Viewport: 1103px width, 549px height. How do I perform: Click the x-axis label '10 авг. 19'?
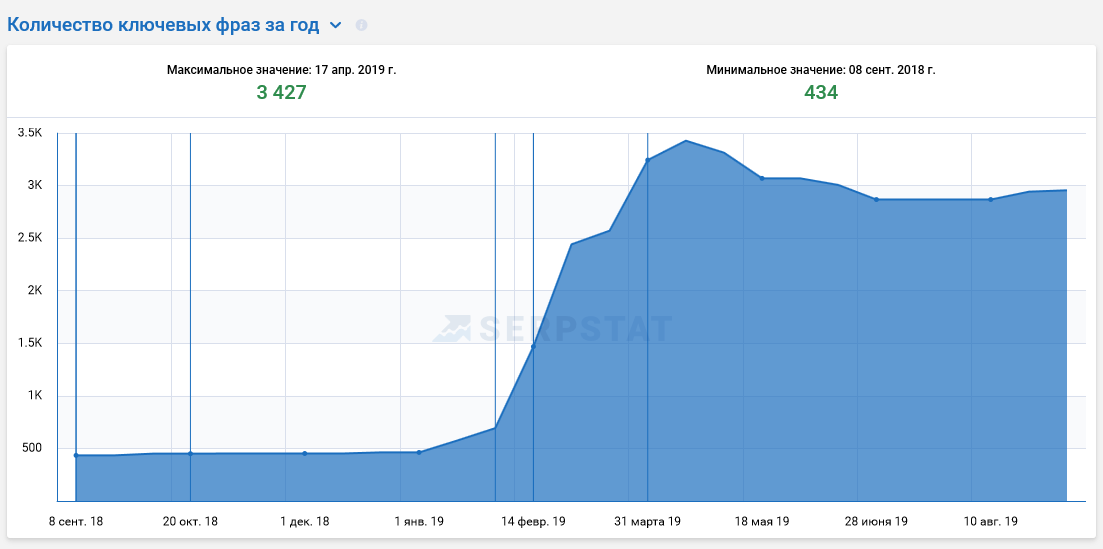point(990,522)
